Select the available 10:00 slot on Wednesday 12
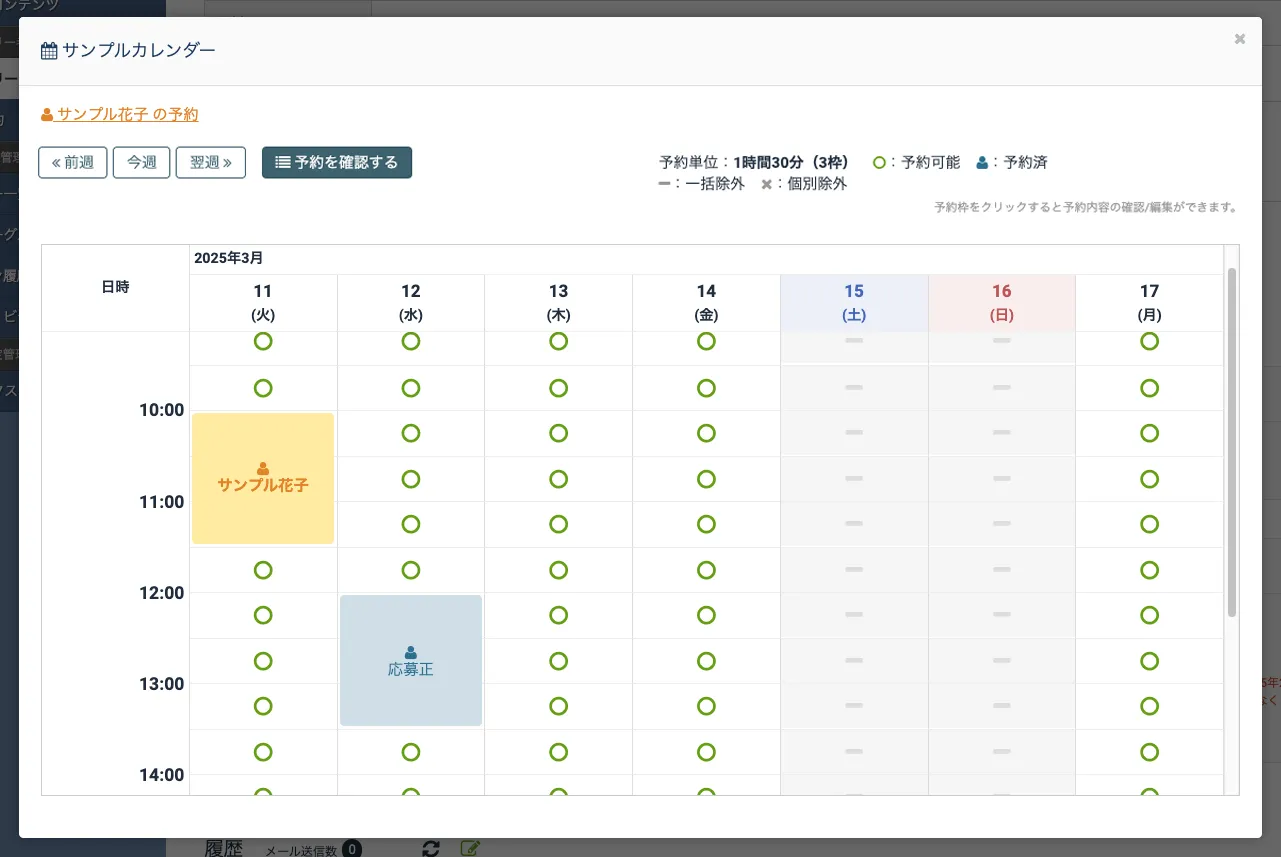This screenshot has width=1281, height=857. click(410, 433)
